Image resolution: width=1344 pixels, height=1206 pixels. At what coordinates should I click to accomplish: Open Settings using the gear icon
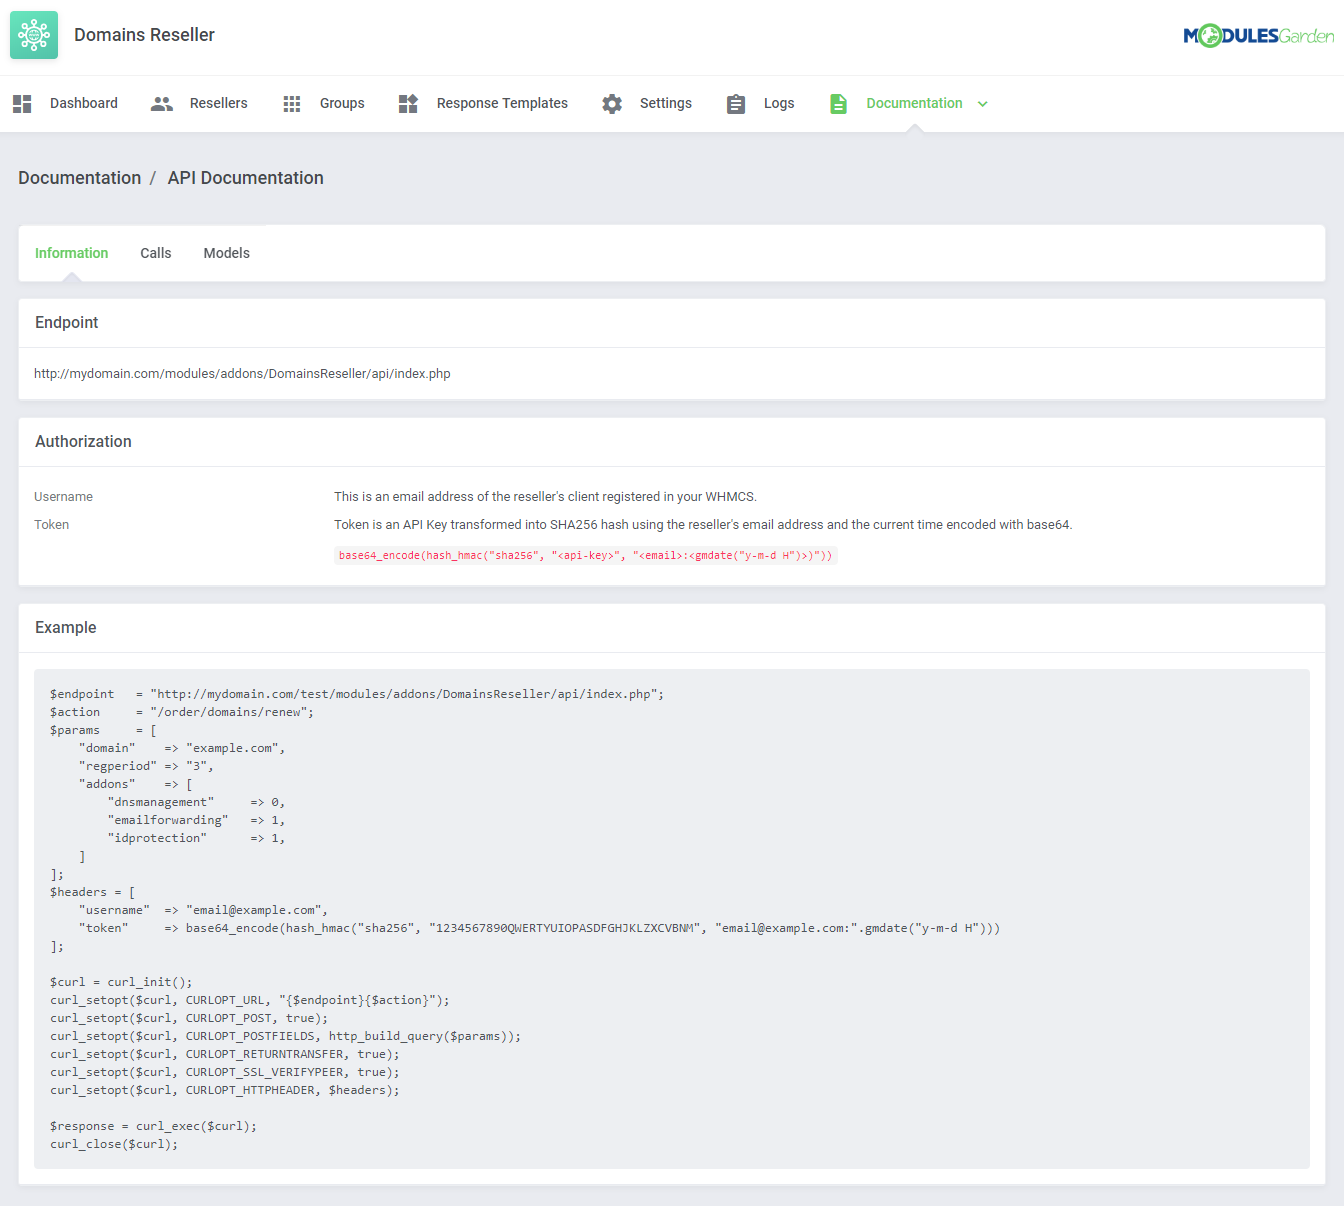pyautogui.click(x=611, y=103)
